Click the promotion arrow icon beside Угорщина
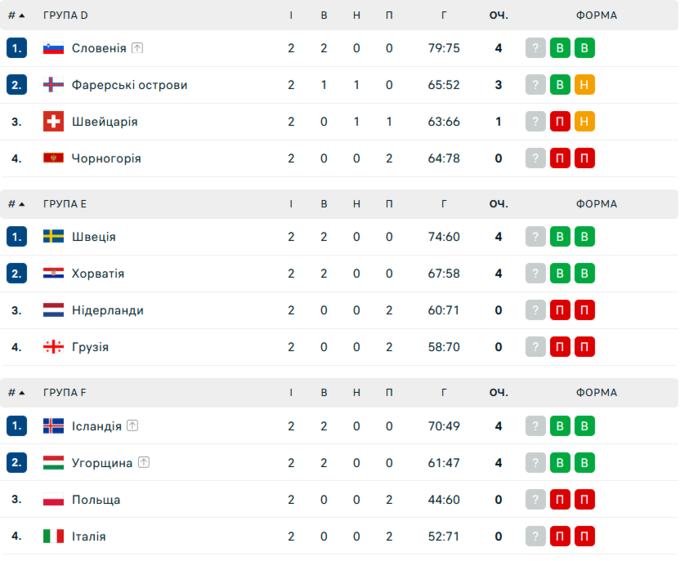The width and height of the screenshot is (680, 561). pyautogui.click(x=144, y=463)
